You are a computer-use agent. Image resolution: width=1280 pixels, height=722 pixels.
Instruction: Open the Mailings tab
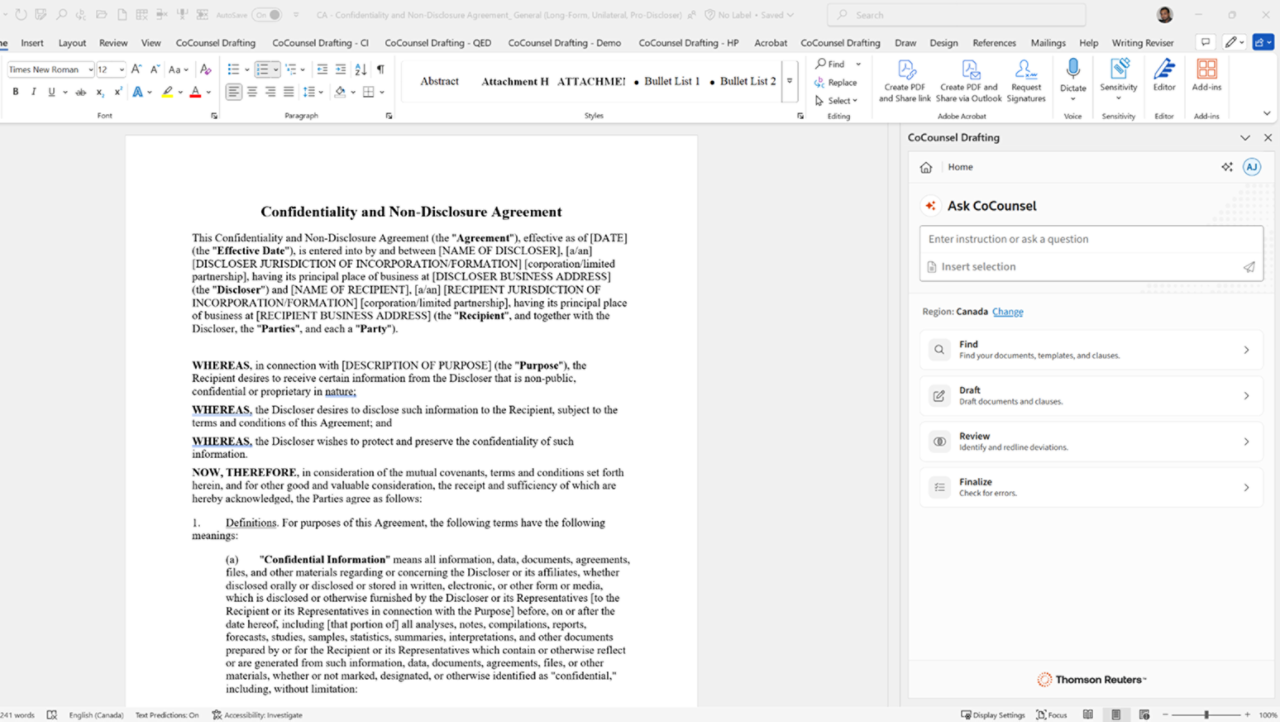(1048, 43)
